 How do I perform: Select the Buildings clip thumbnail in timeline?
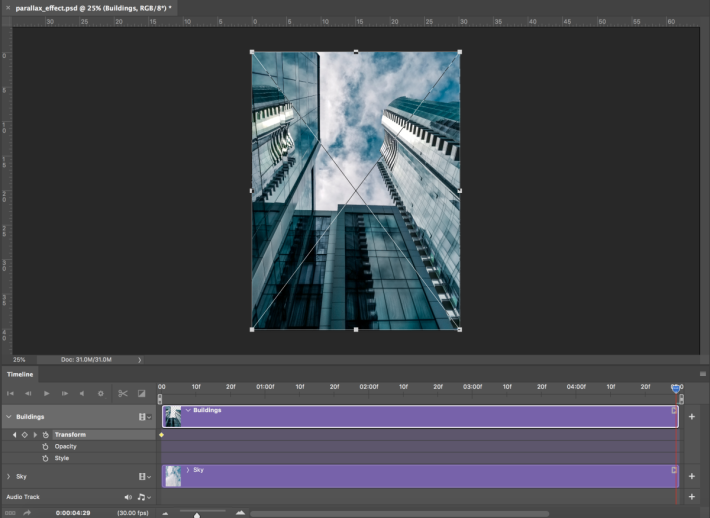(x=173, y=417)
